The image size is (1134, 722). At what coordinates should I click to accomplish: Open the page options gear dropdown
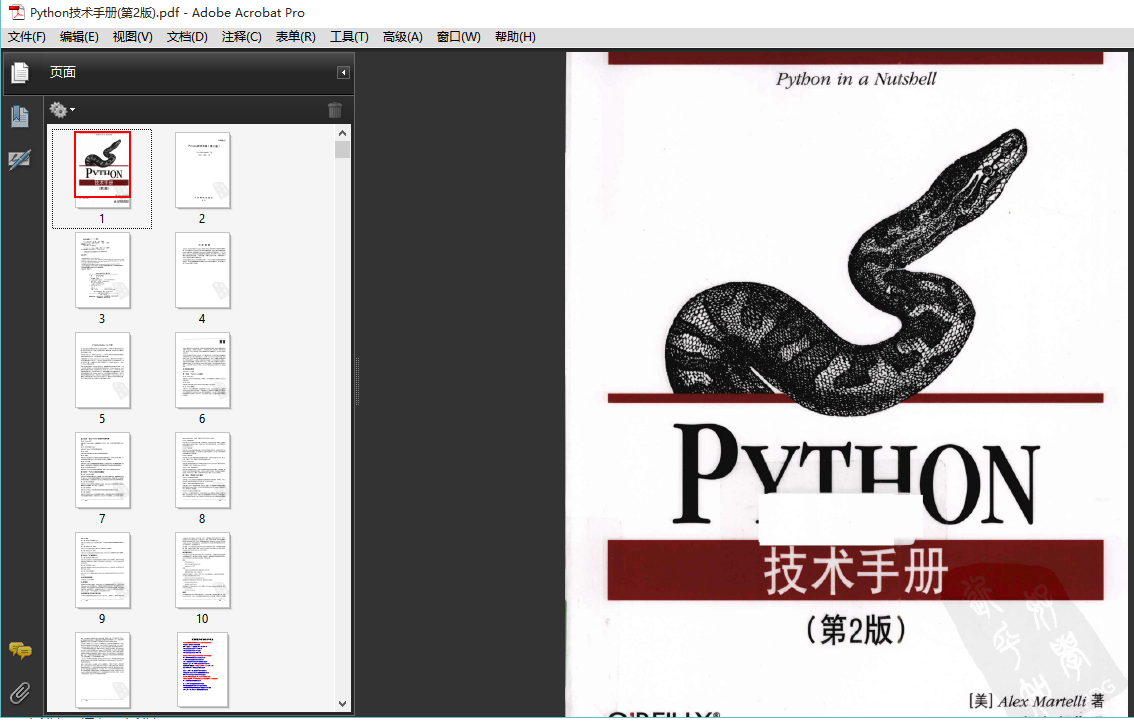point(62,110)
